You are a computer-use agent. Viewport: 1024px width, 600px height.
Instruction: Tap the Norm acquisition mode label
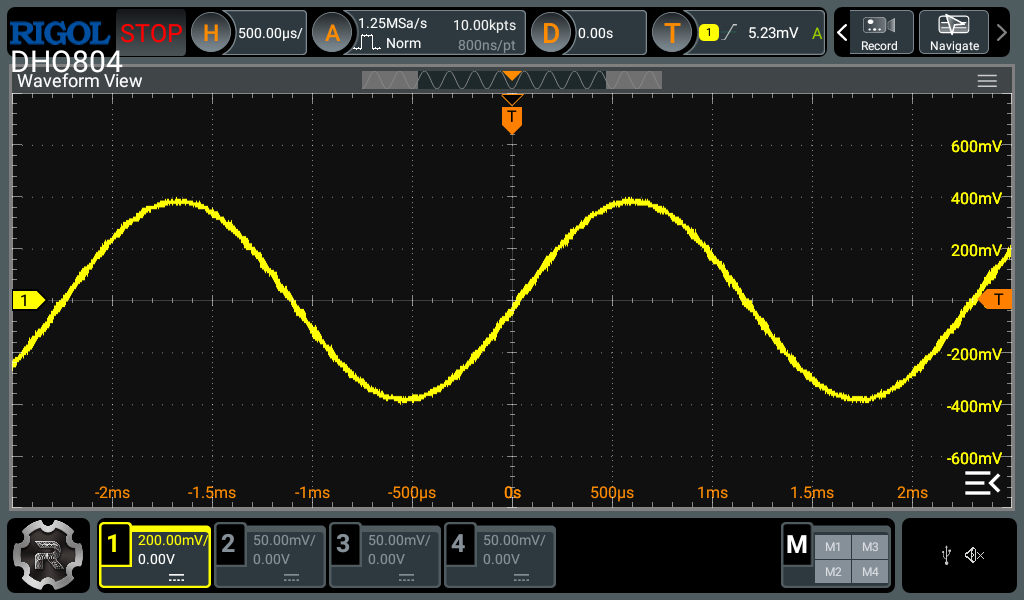(x=403, y=43)
